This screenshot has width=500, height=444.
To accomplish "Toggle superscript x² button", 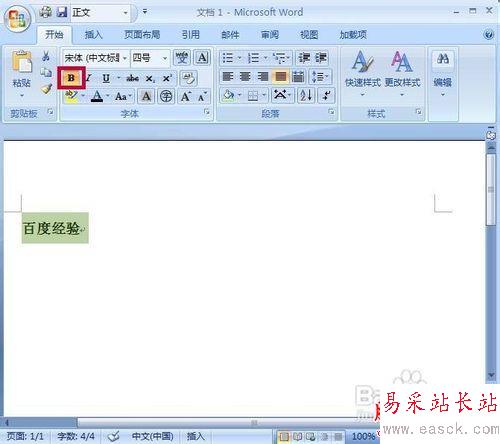I will point(167,78).
